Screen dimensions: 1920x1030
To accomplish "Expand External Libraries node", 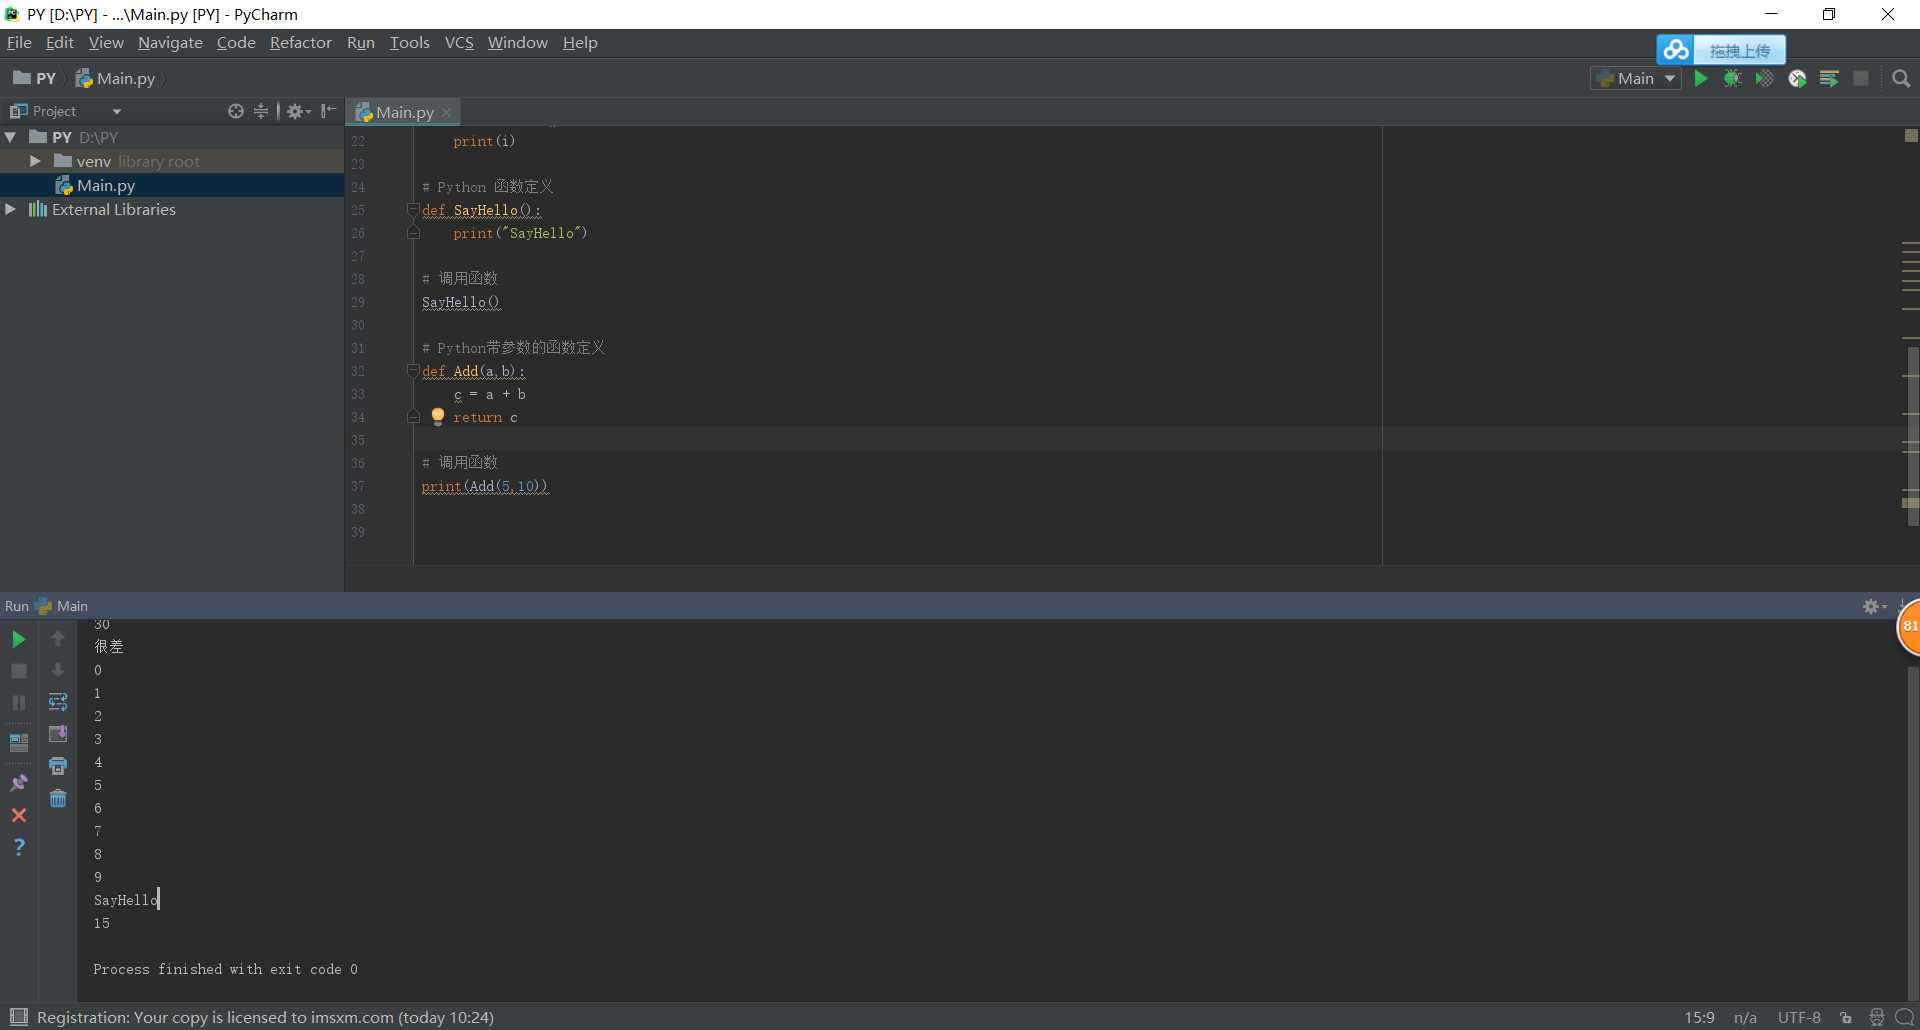I will (11, 209).
